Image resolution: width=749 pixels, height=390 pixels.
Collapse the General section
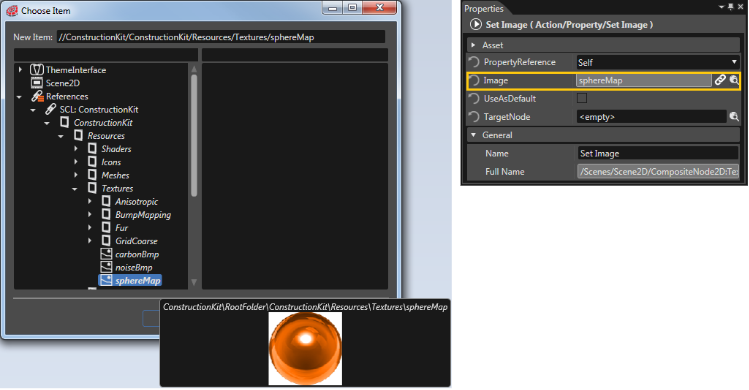point(473,135)
